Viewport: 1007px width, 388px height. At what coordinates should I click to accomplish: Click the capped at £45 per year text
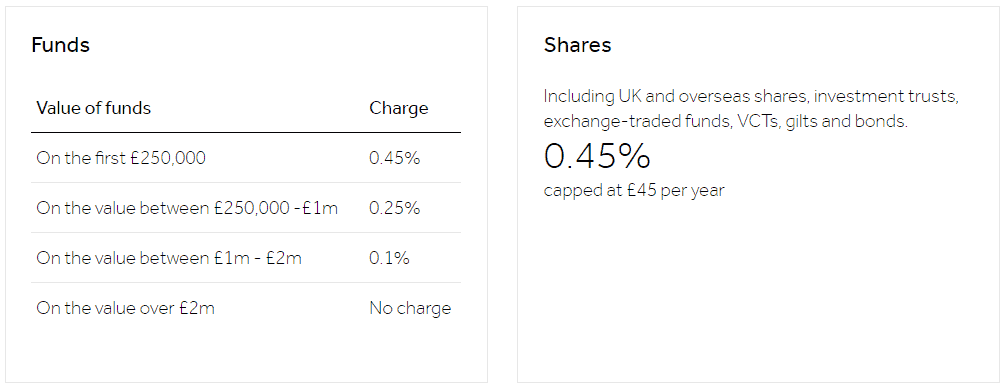[x=634, y=191]
